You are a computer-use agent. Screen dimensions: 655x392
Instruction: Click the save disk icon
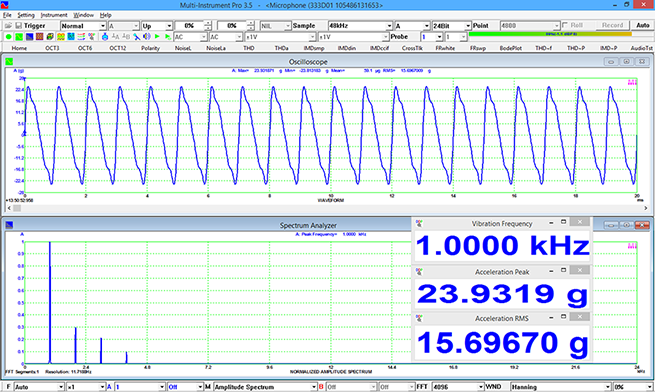coord(18,26)
